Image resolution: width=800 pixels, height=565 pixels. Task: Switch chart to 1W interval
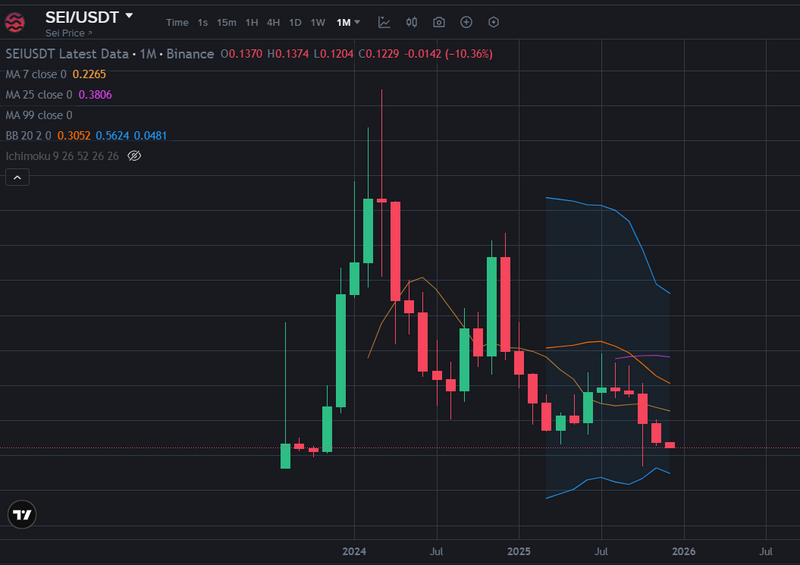click(x=318, y=22)
